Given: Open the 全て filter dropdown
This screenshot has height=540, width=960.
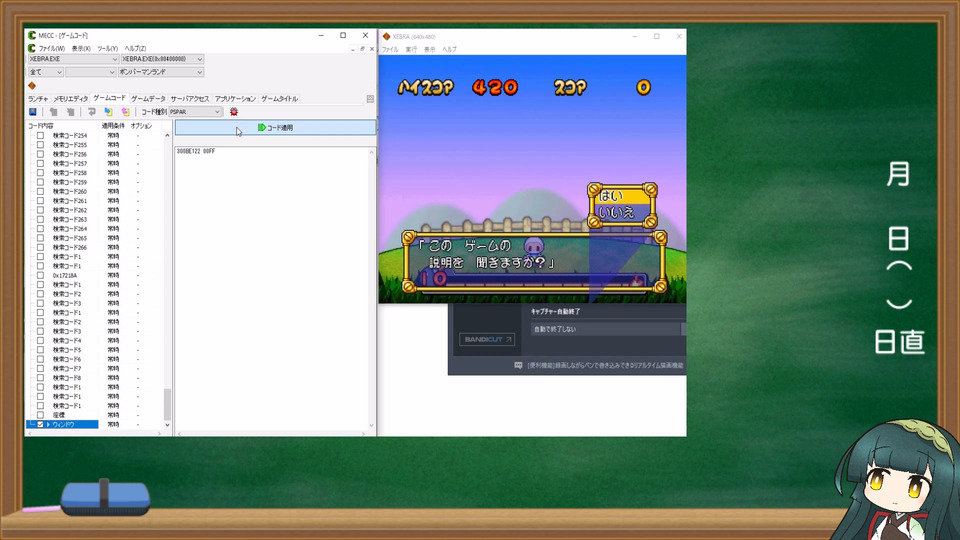Looking at the screenshot, I should click(x=45, y=72).
